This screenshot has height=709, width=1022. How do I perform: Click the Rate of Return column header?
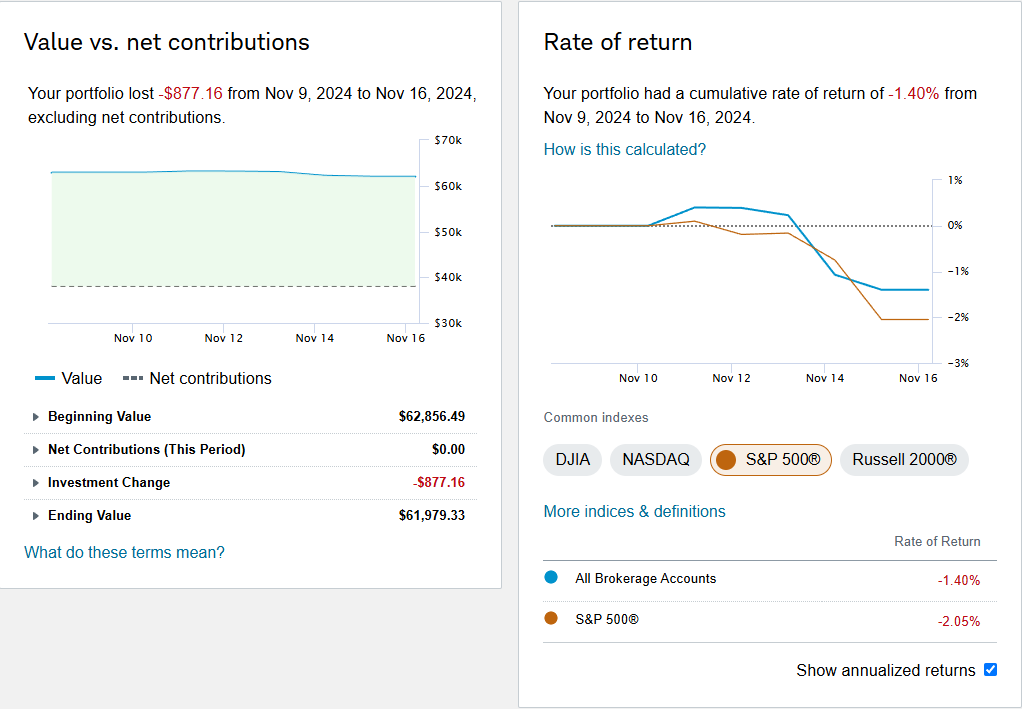pyautogui.click(x=937, y=542)
